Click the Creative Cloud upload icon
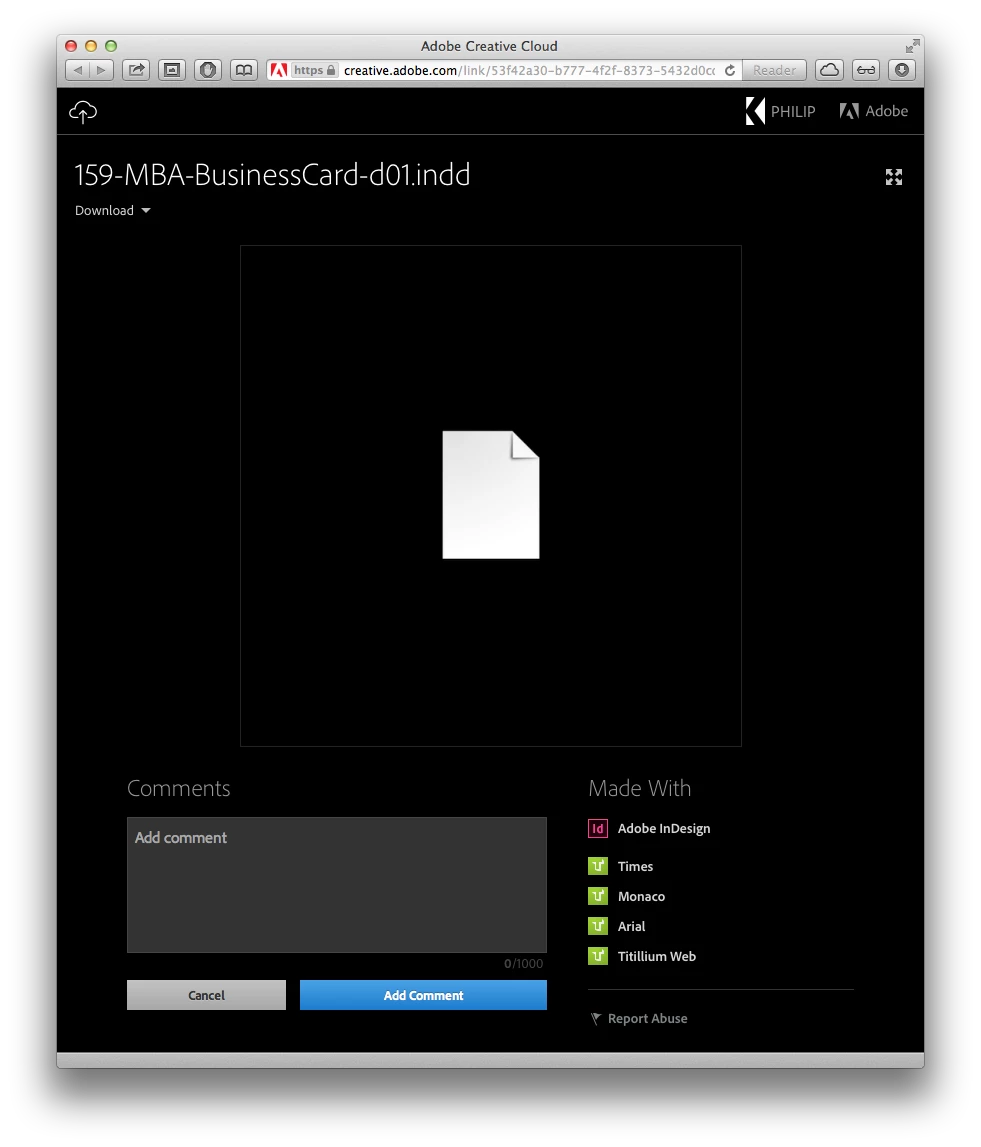The image size is (981, 1147). pyautogui.click(x=83, y=111)
